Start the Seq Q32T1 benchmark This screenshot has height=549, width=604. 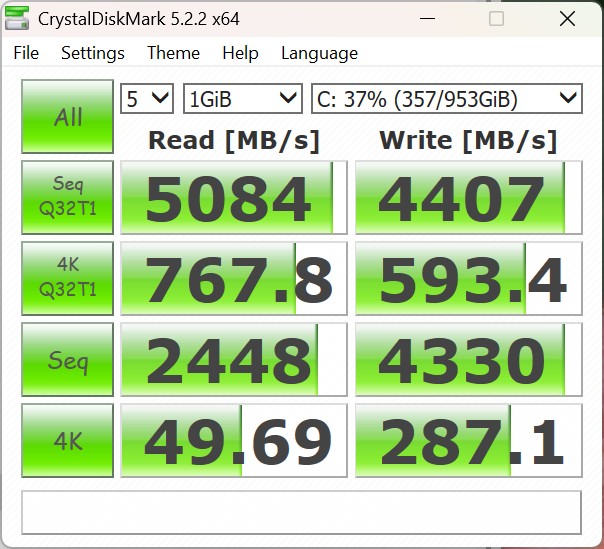coord(67,197)
